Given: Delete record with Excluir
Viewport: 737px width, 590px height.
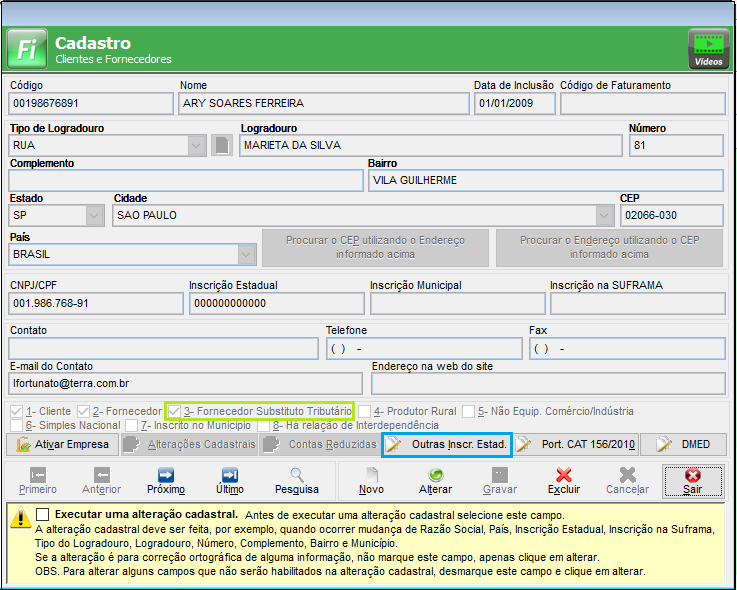Looking at the screenshot, I should [x=564, y=481].
